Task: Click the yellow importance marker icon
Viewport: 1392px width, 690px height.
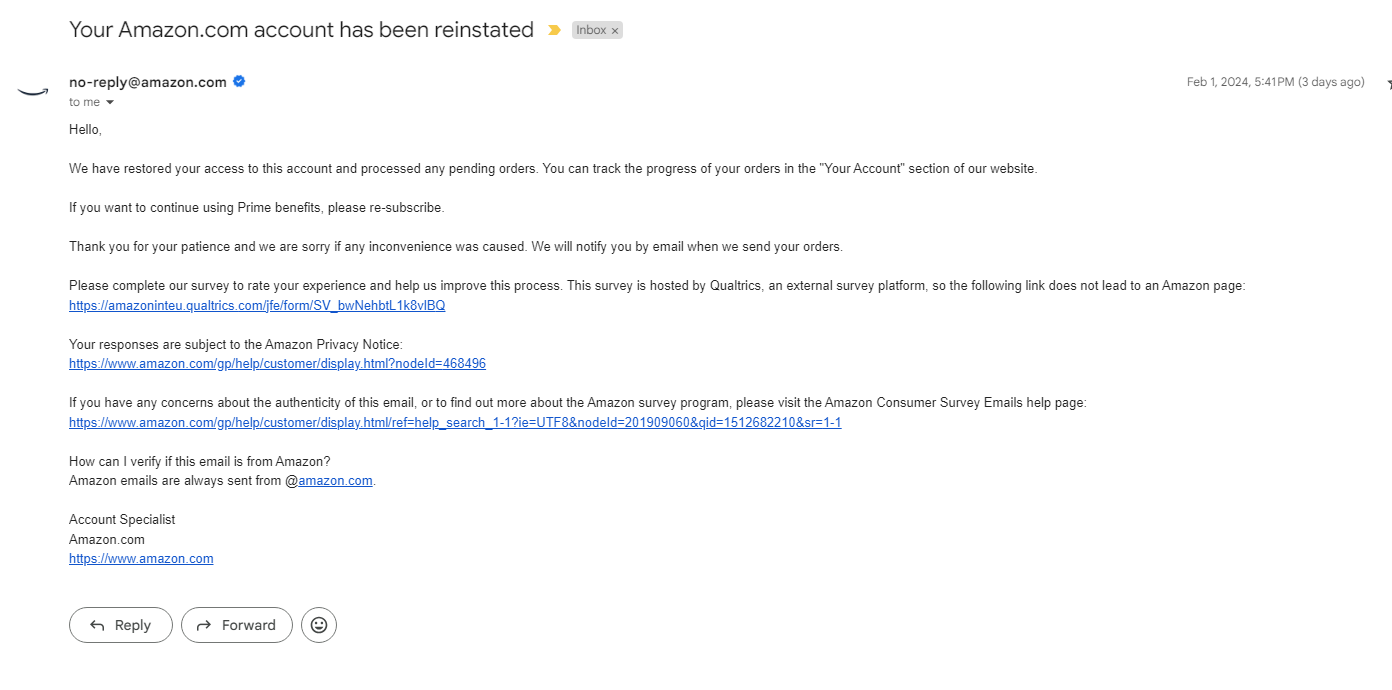Action: coord(554,30)
